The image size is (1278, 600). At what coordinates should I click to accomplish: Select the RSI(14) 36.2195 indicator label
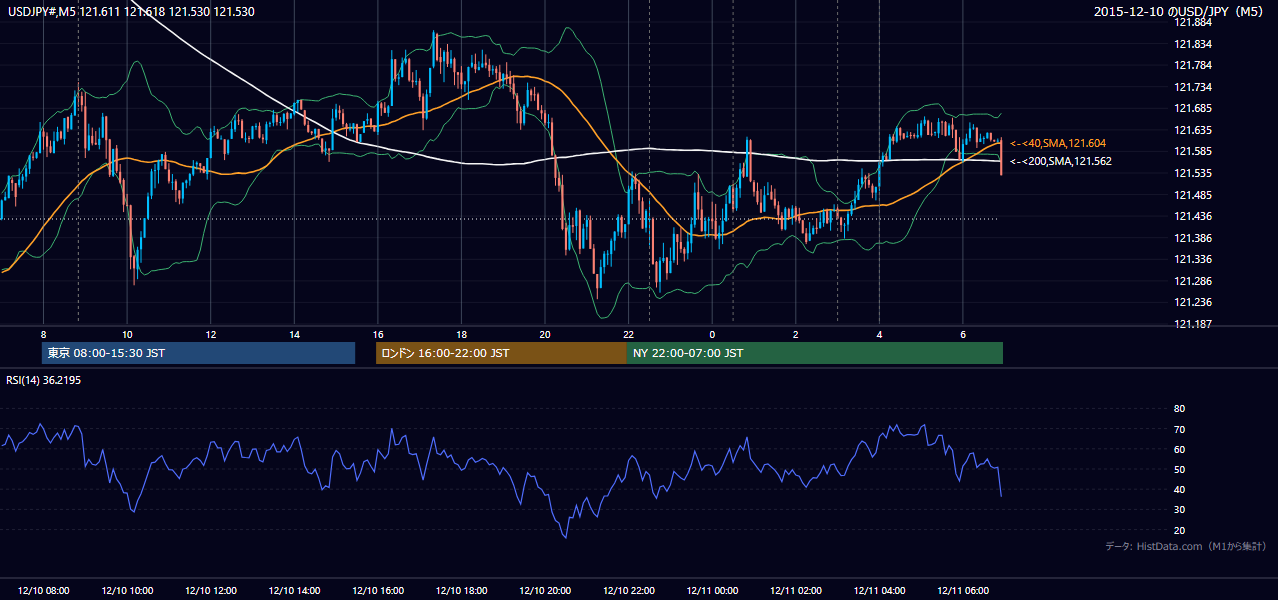click(x=44, y=381)
